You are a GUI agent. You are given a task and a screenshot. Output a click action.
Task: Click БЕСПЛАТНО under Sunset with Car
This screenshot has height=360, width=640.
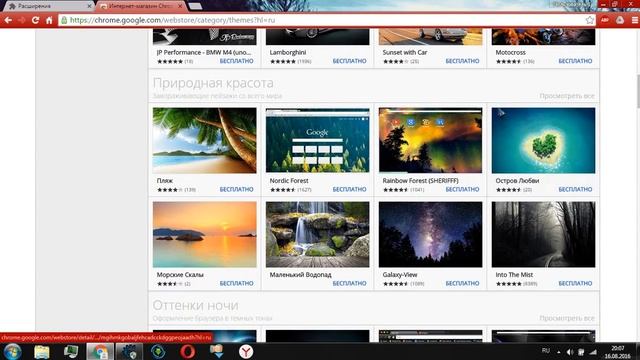click(462, 61)
